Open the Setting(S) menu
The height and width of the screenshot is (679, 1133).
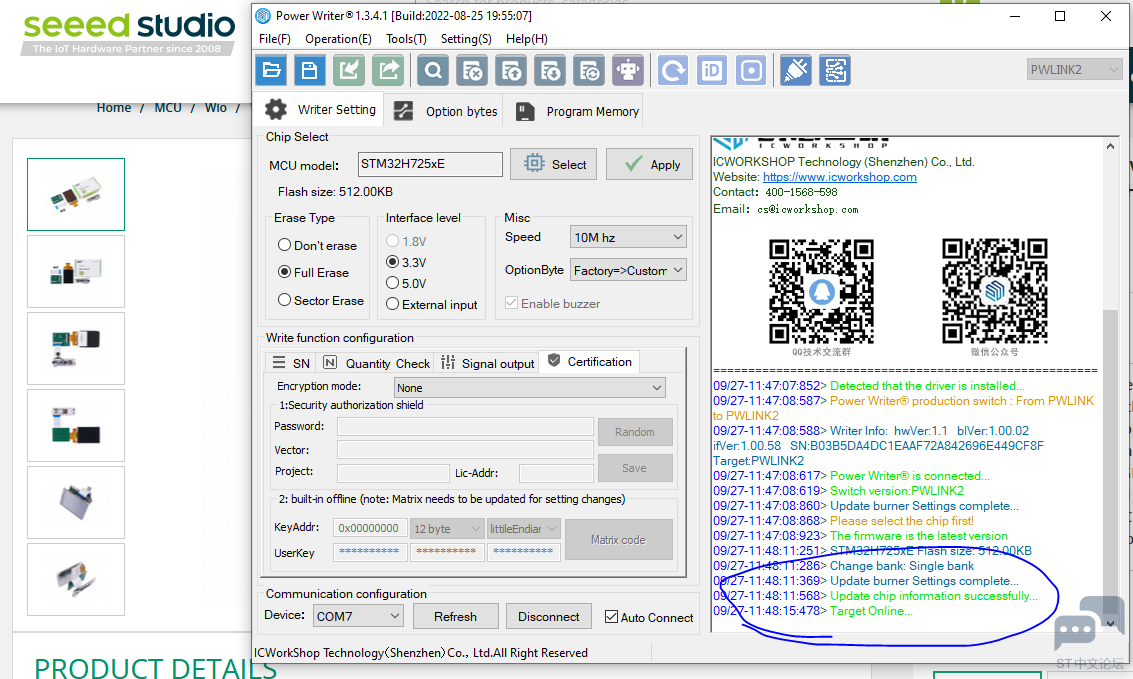click(466, 39)
